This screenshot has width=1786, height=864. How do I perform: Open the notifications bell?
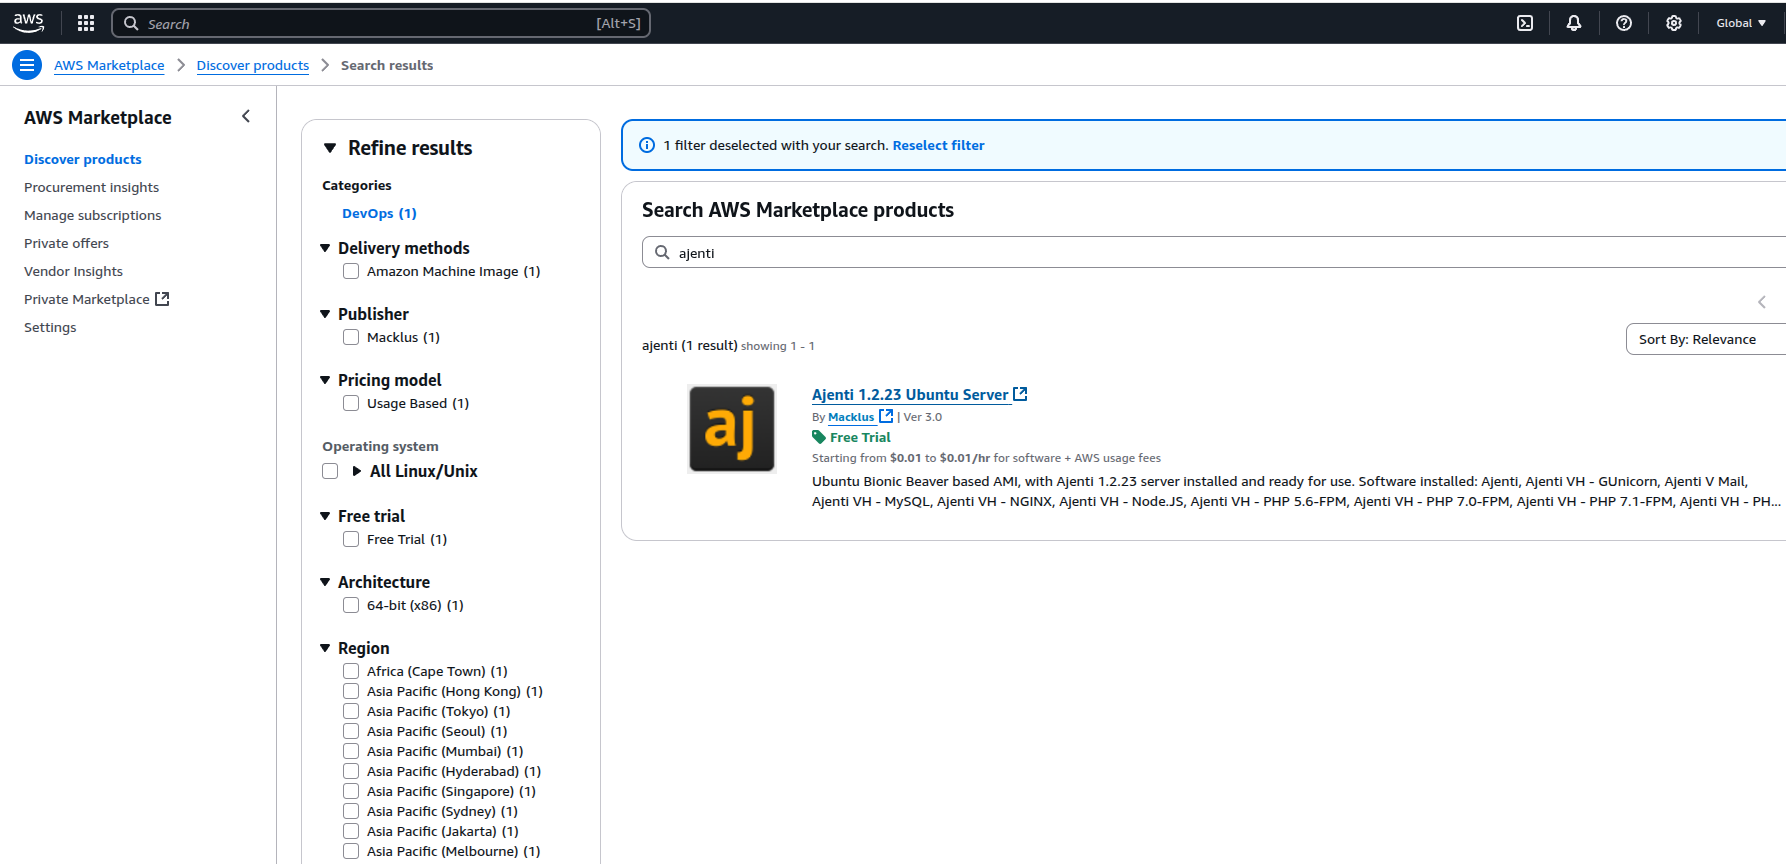tap(1574, 23)
